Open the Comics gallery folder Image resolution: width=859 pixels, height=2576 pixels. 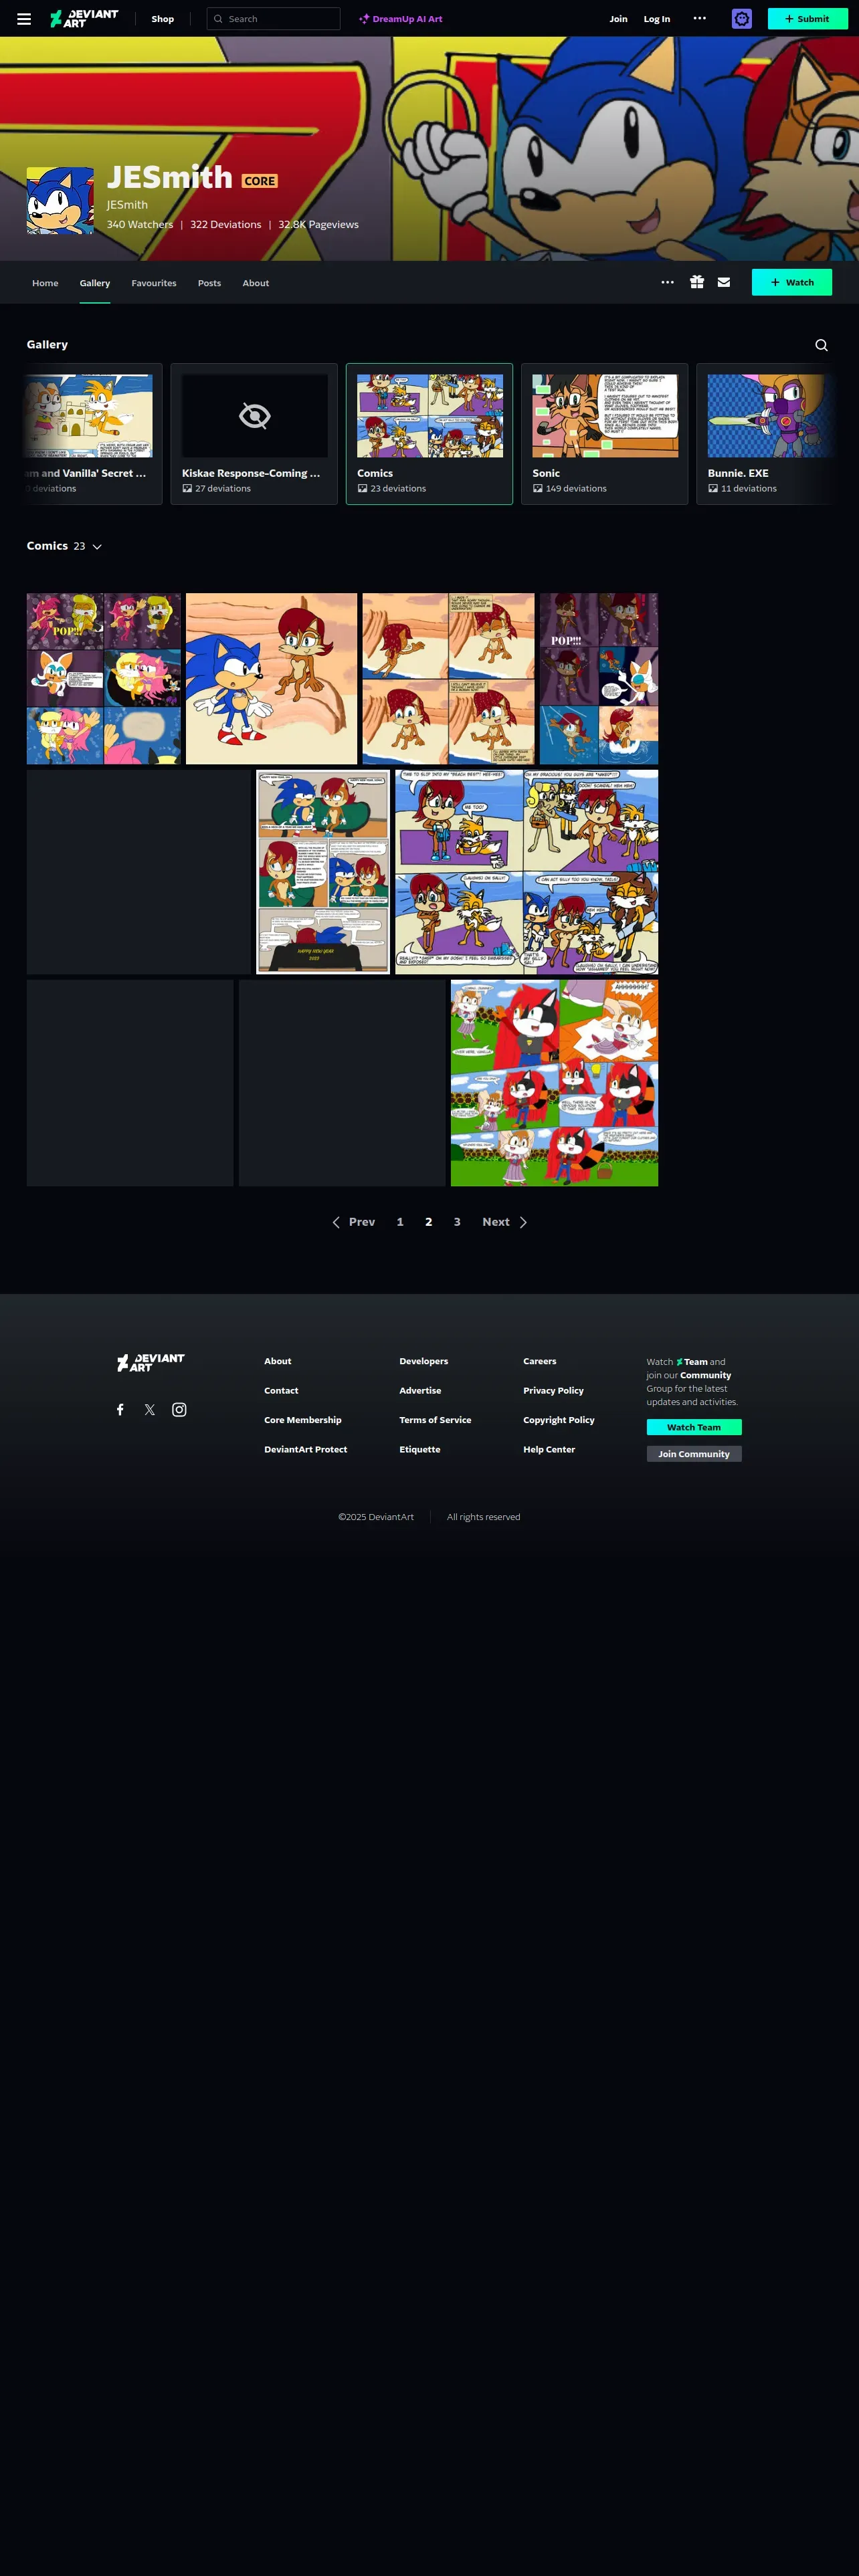(430, 434)
